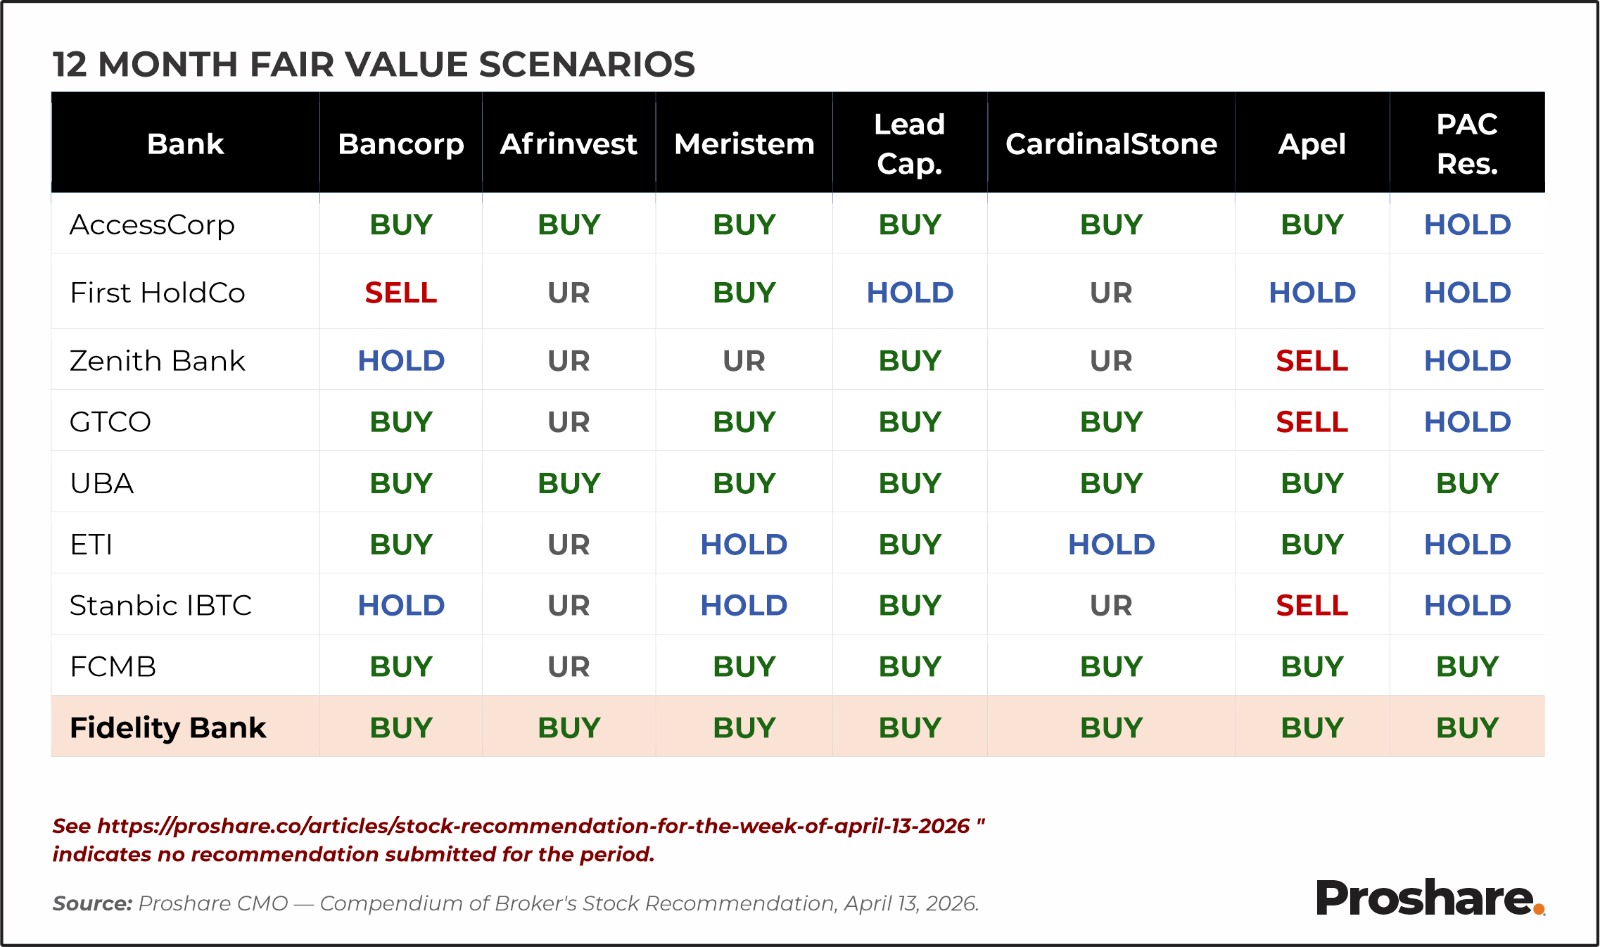The image size is (1600, 947).
Task: Click Meristem's HOLD rating for ETI
Action: tap(743, 545)
